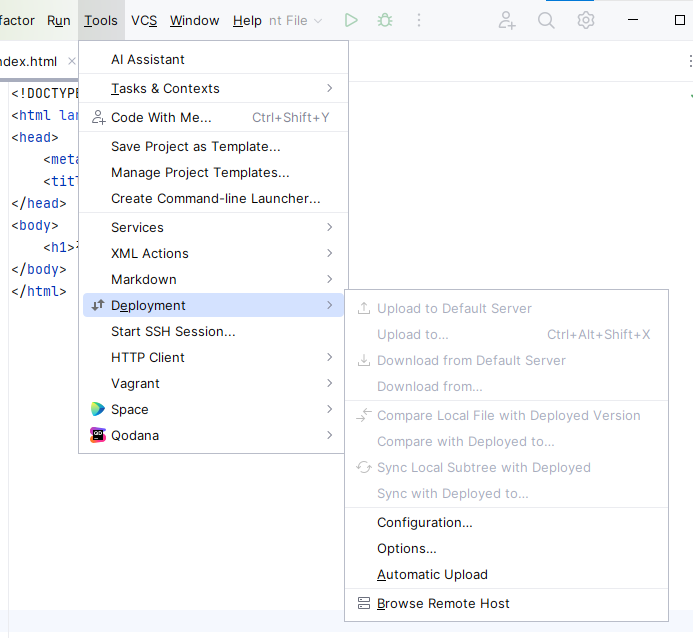This screenshot has height=638, width=693.
Task: Click Browse Remote Host
Action: click(x=506, y=604)
